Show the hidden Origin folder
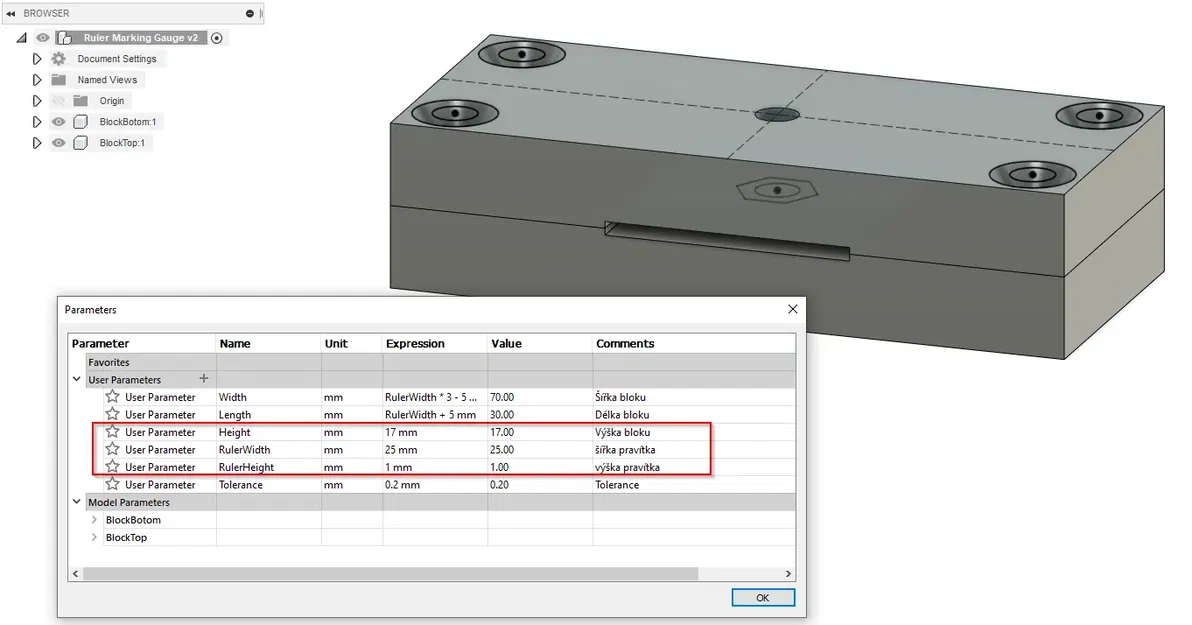 point(59,100)
